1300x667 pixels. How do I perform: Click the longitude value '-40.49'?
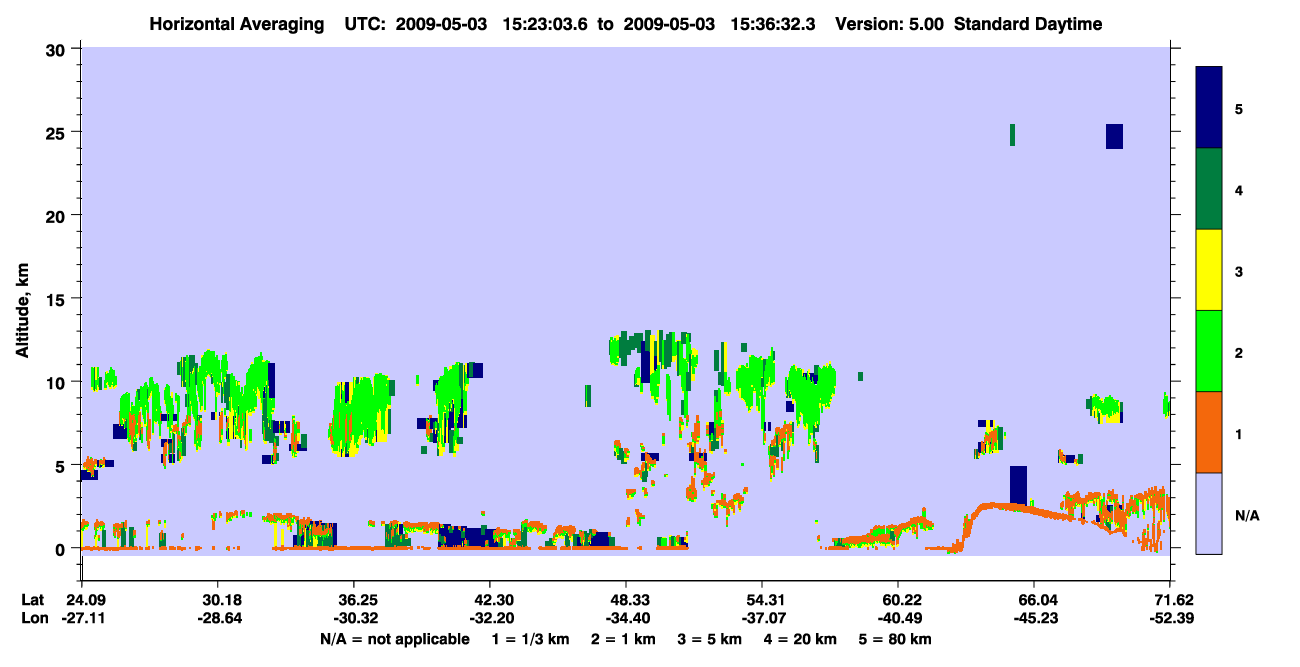pyautogui.click(x=898, y=618)
